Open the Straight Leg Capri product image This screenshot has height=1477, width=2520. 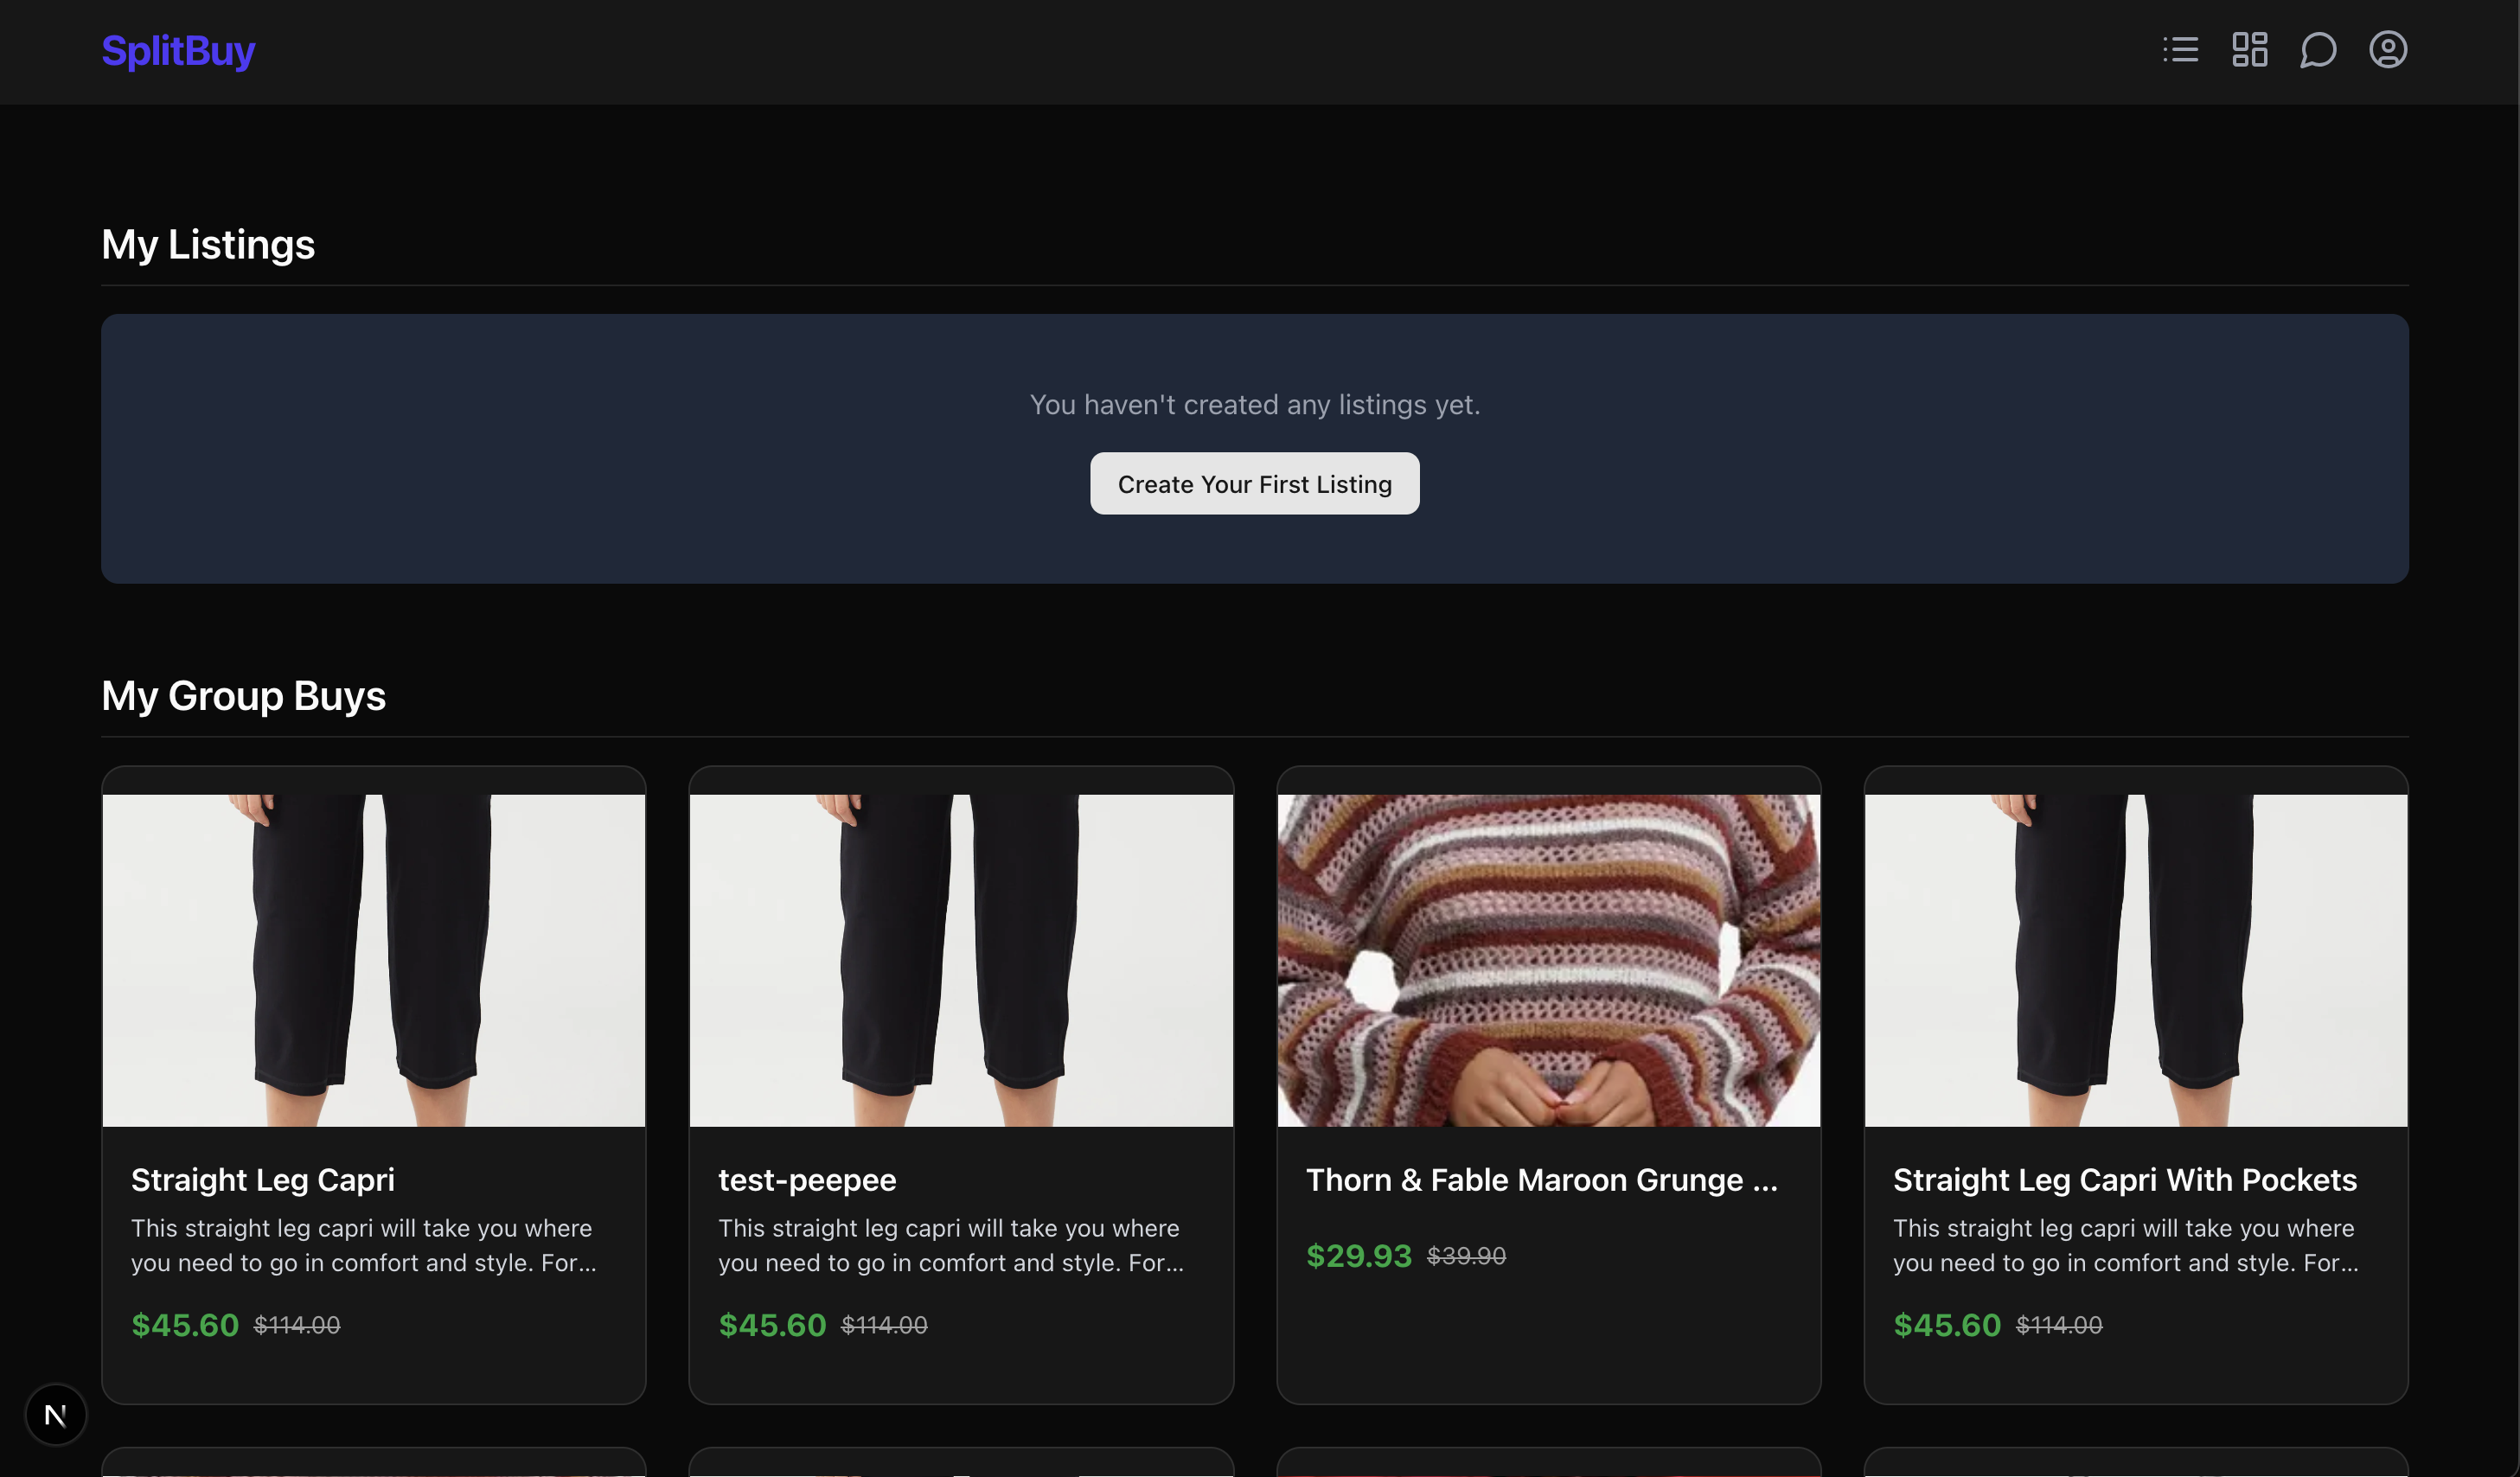point(373,960)
